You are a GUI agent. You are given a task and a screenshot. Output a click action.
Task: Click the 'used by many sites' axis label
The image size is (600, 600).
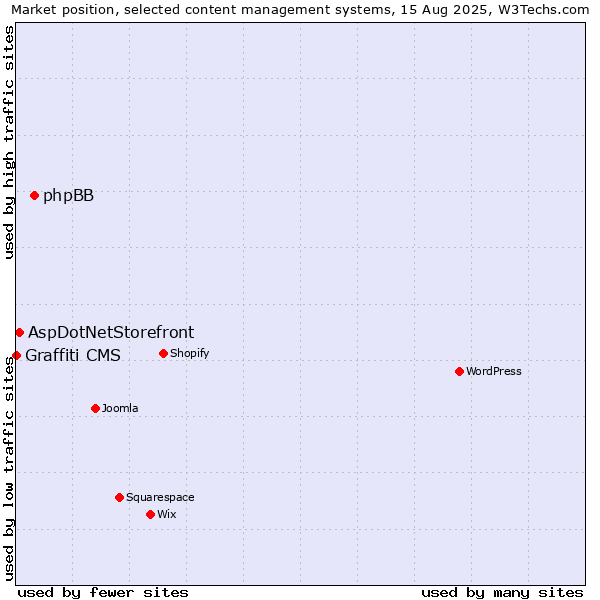(x=502, y=593)
